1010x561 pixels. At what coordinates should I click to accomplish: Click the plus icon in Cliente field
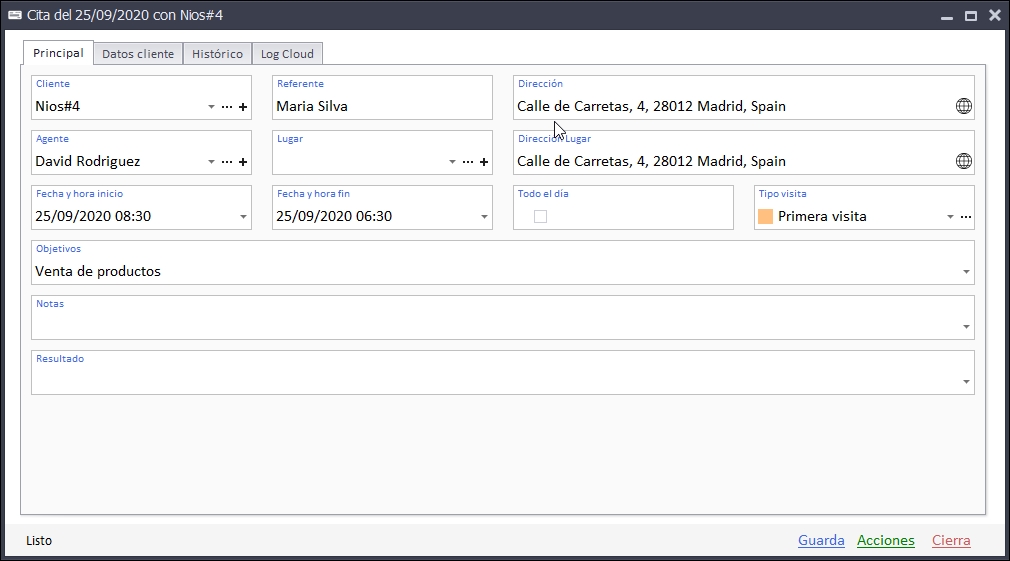click(x=243, y=107)
